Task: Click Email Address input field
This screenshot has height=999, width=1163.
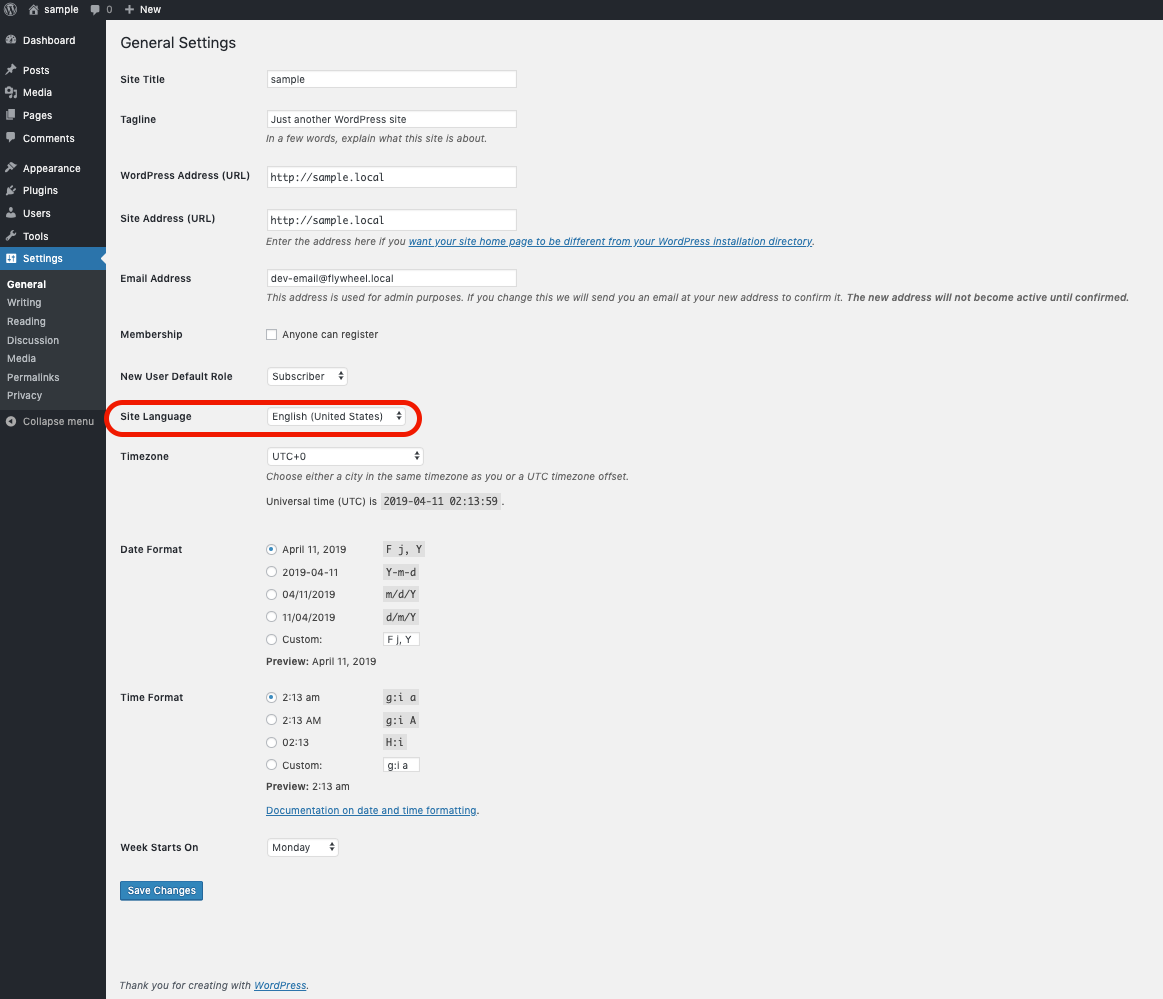Action: [x=392, y=278]
